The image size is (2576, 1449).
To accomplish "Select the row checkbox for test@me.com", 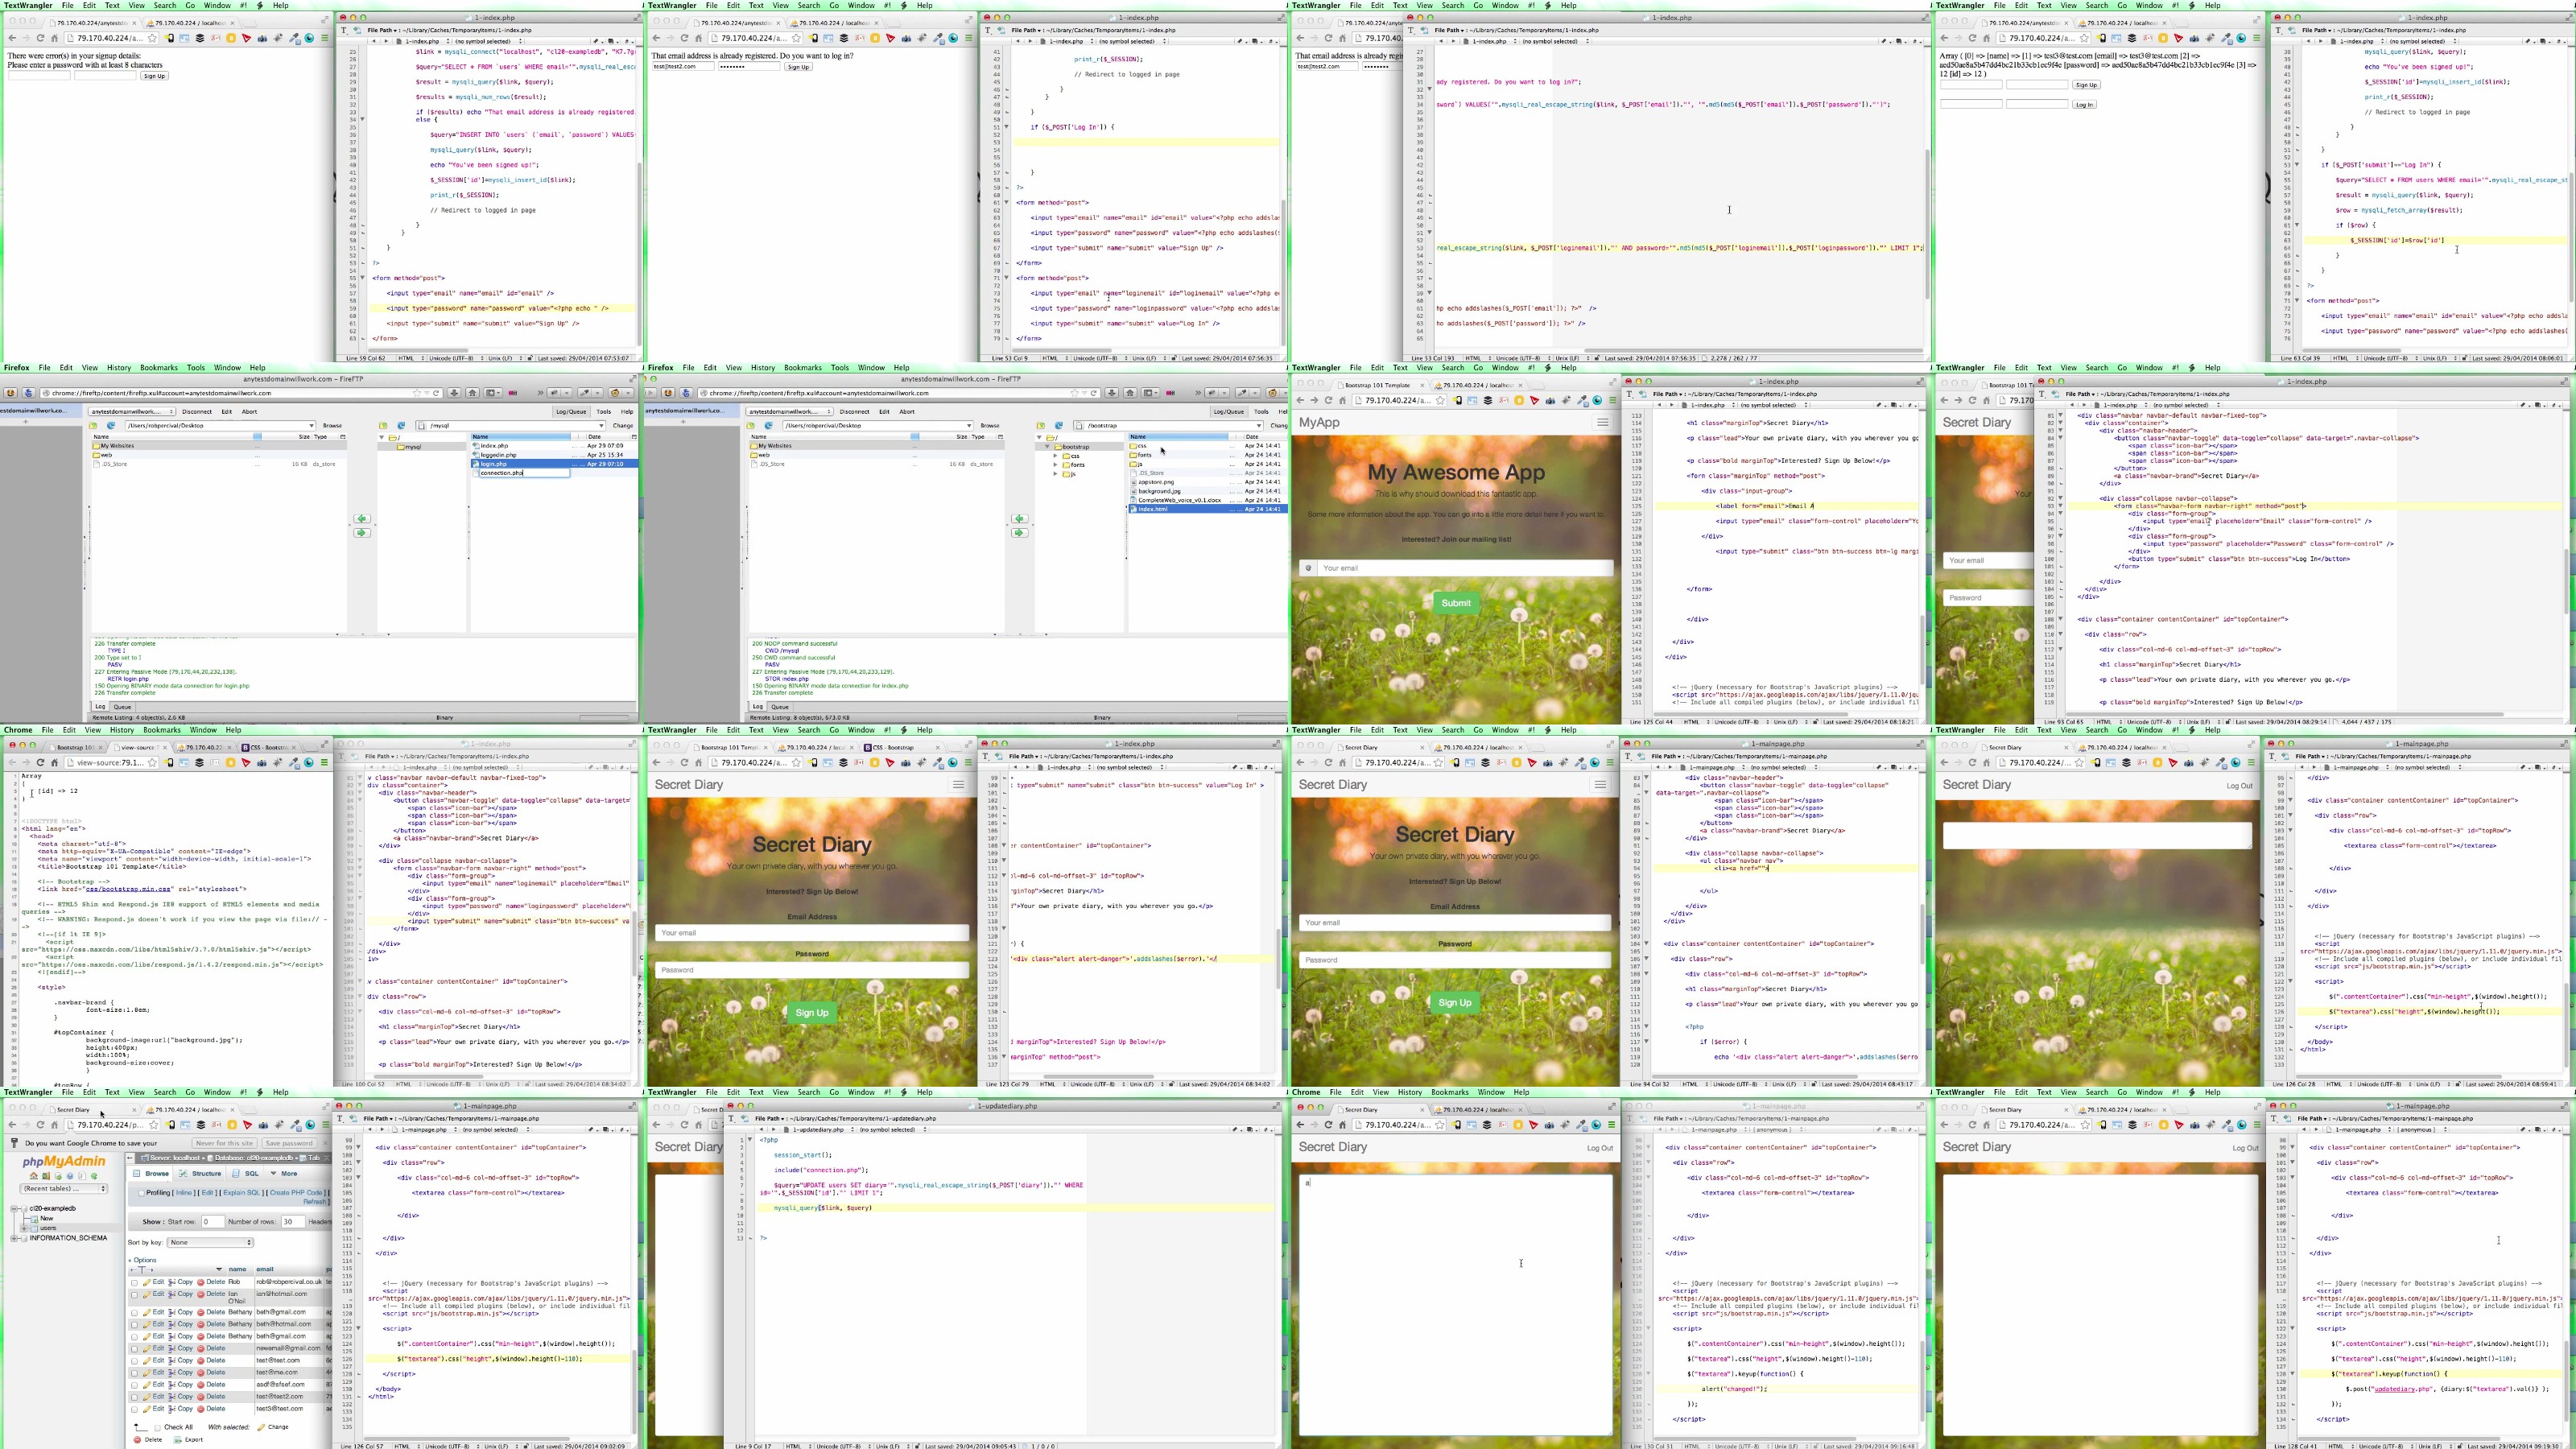I will point(134,1374).
